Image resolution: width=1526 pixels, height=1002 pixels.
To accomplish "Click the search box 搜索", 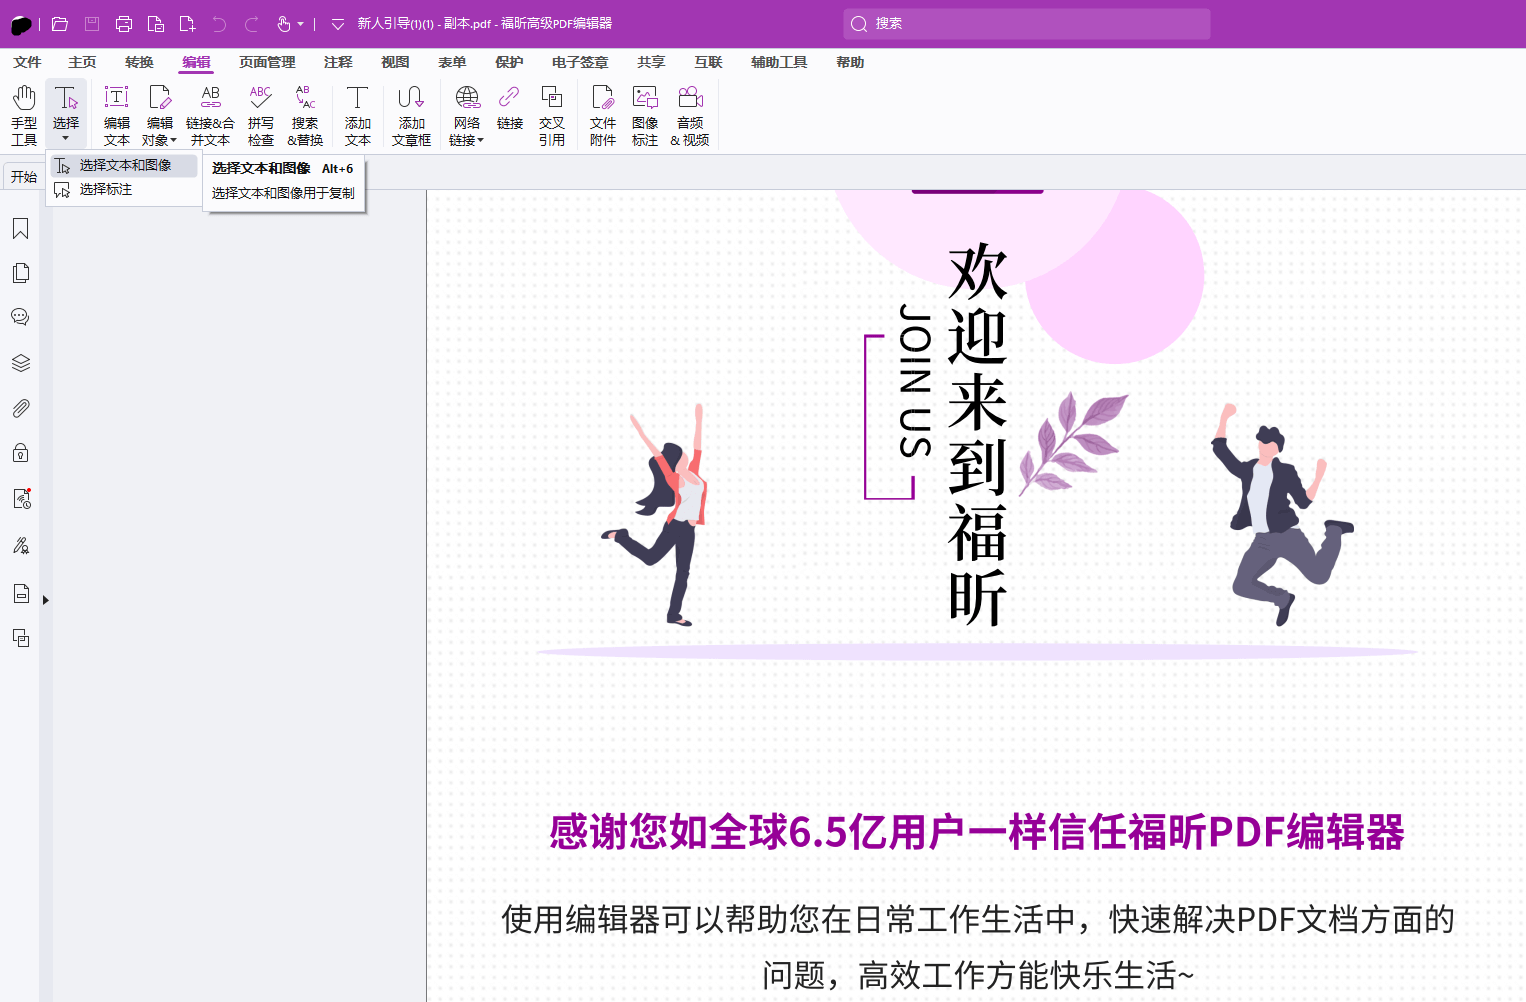I will coord(1027,23).
